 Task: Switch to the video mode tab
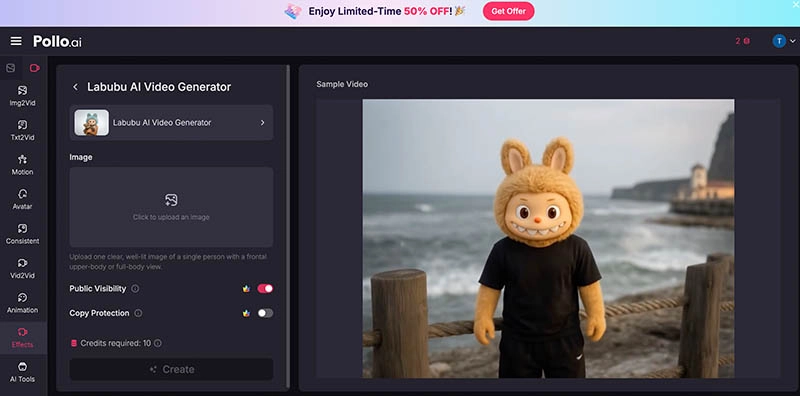pos(35,68)
